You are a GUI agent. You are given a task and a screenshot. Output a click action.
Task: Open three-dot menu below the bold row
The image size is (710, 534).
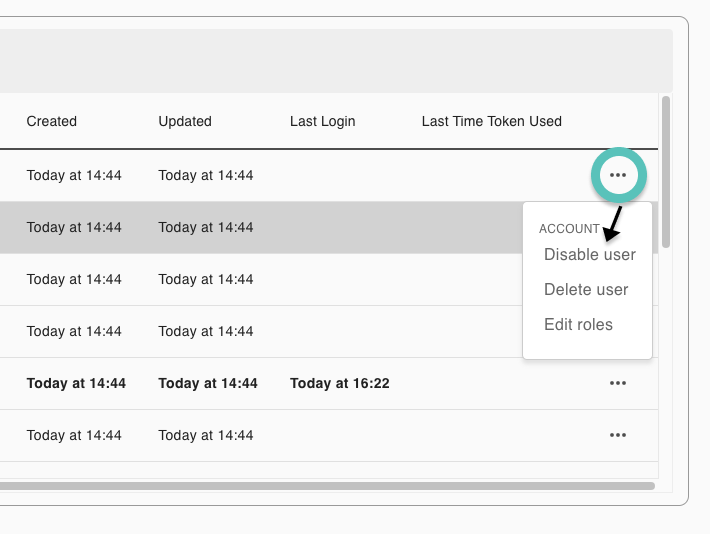click(x=618, y=435)
